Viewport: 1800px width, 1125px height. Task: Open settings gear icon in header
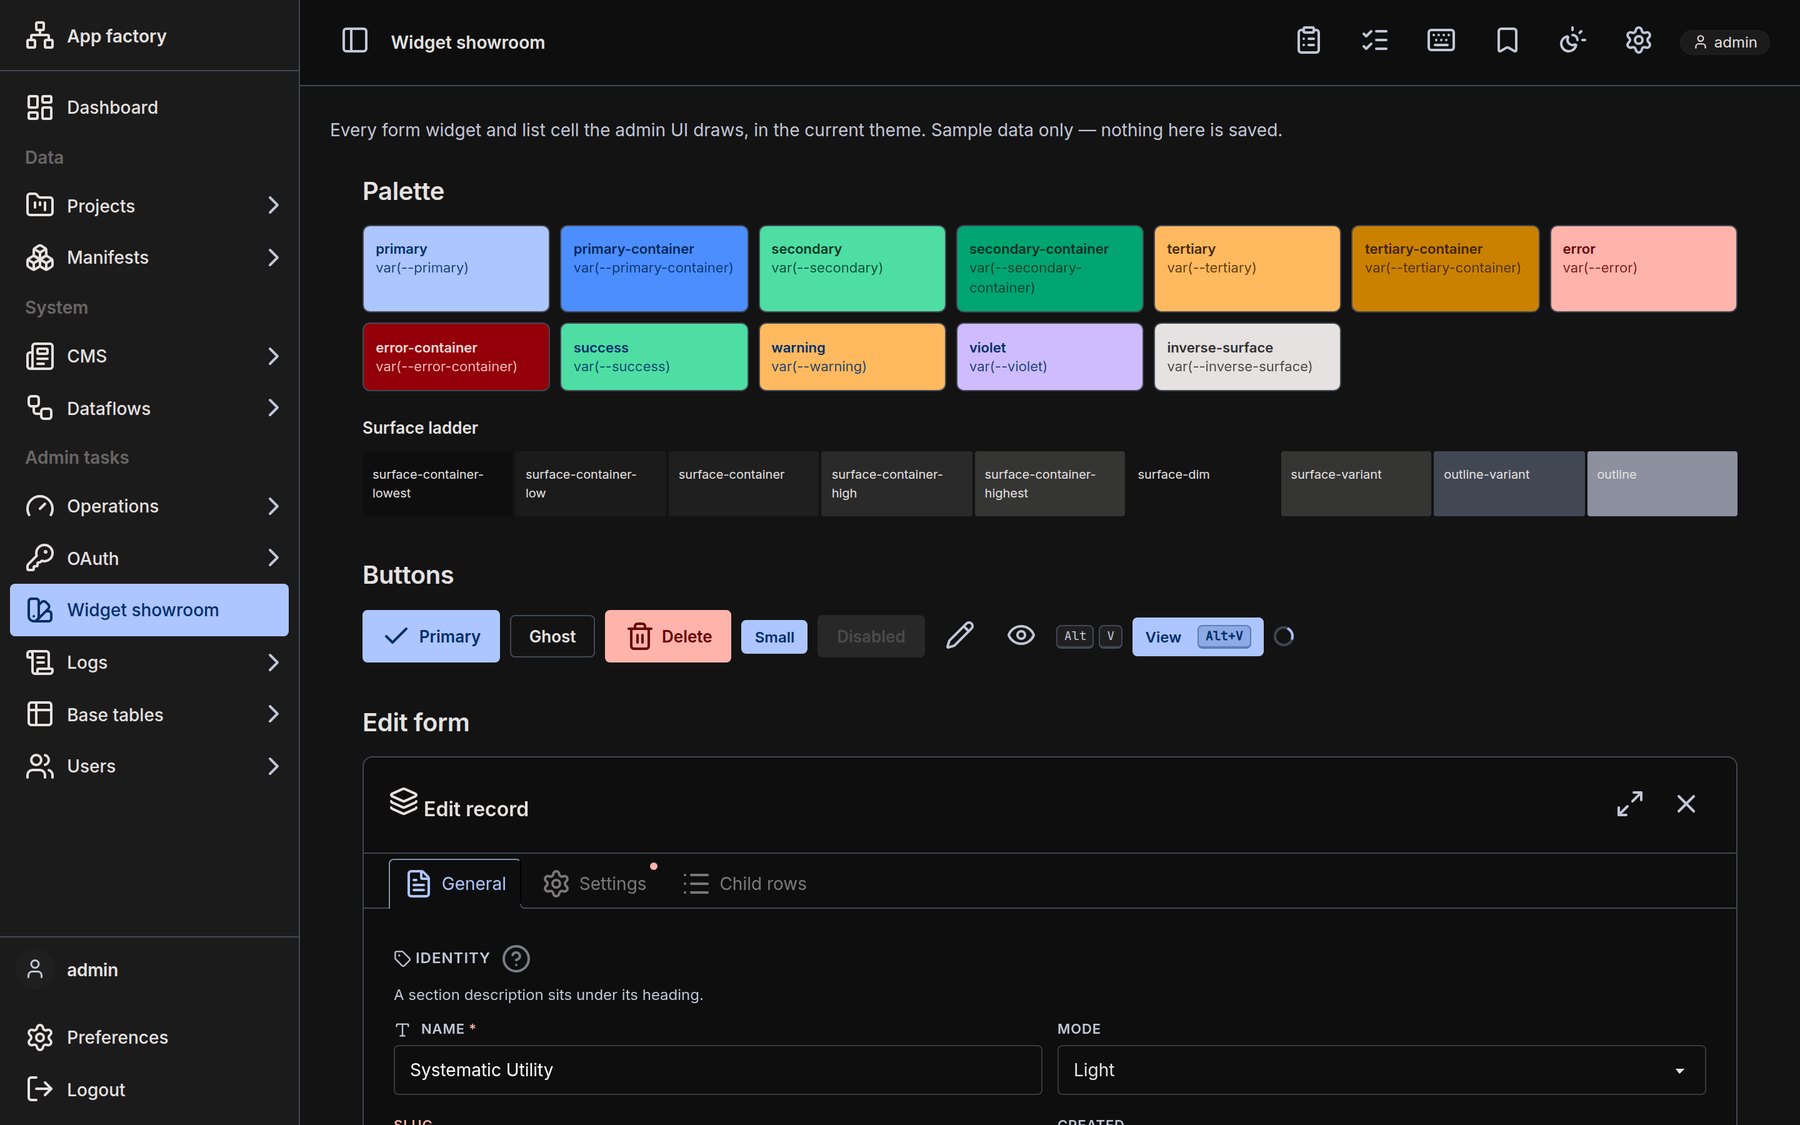1638,41
